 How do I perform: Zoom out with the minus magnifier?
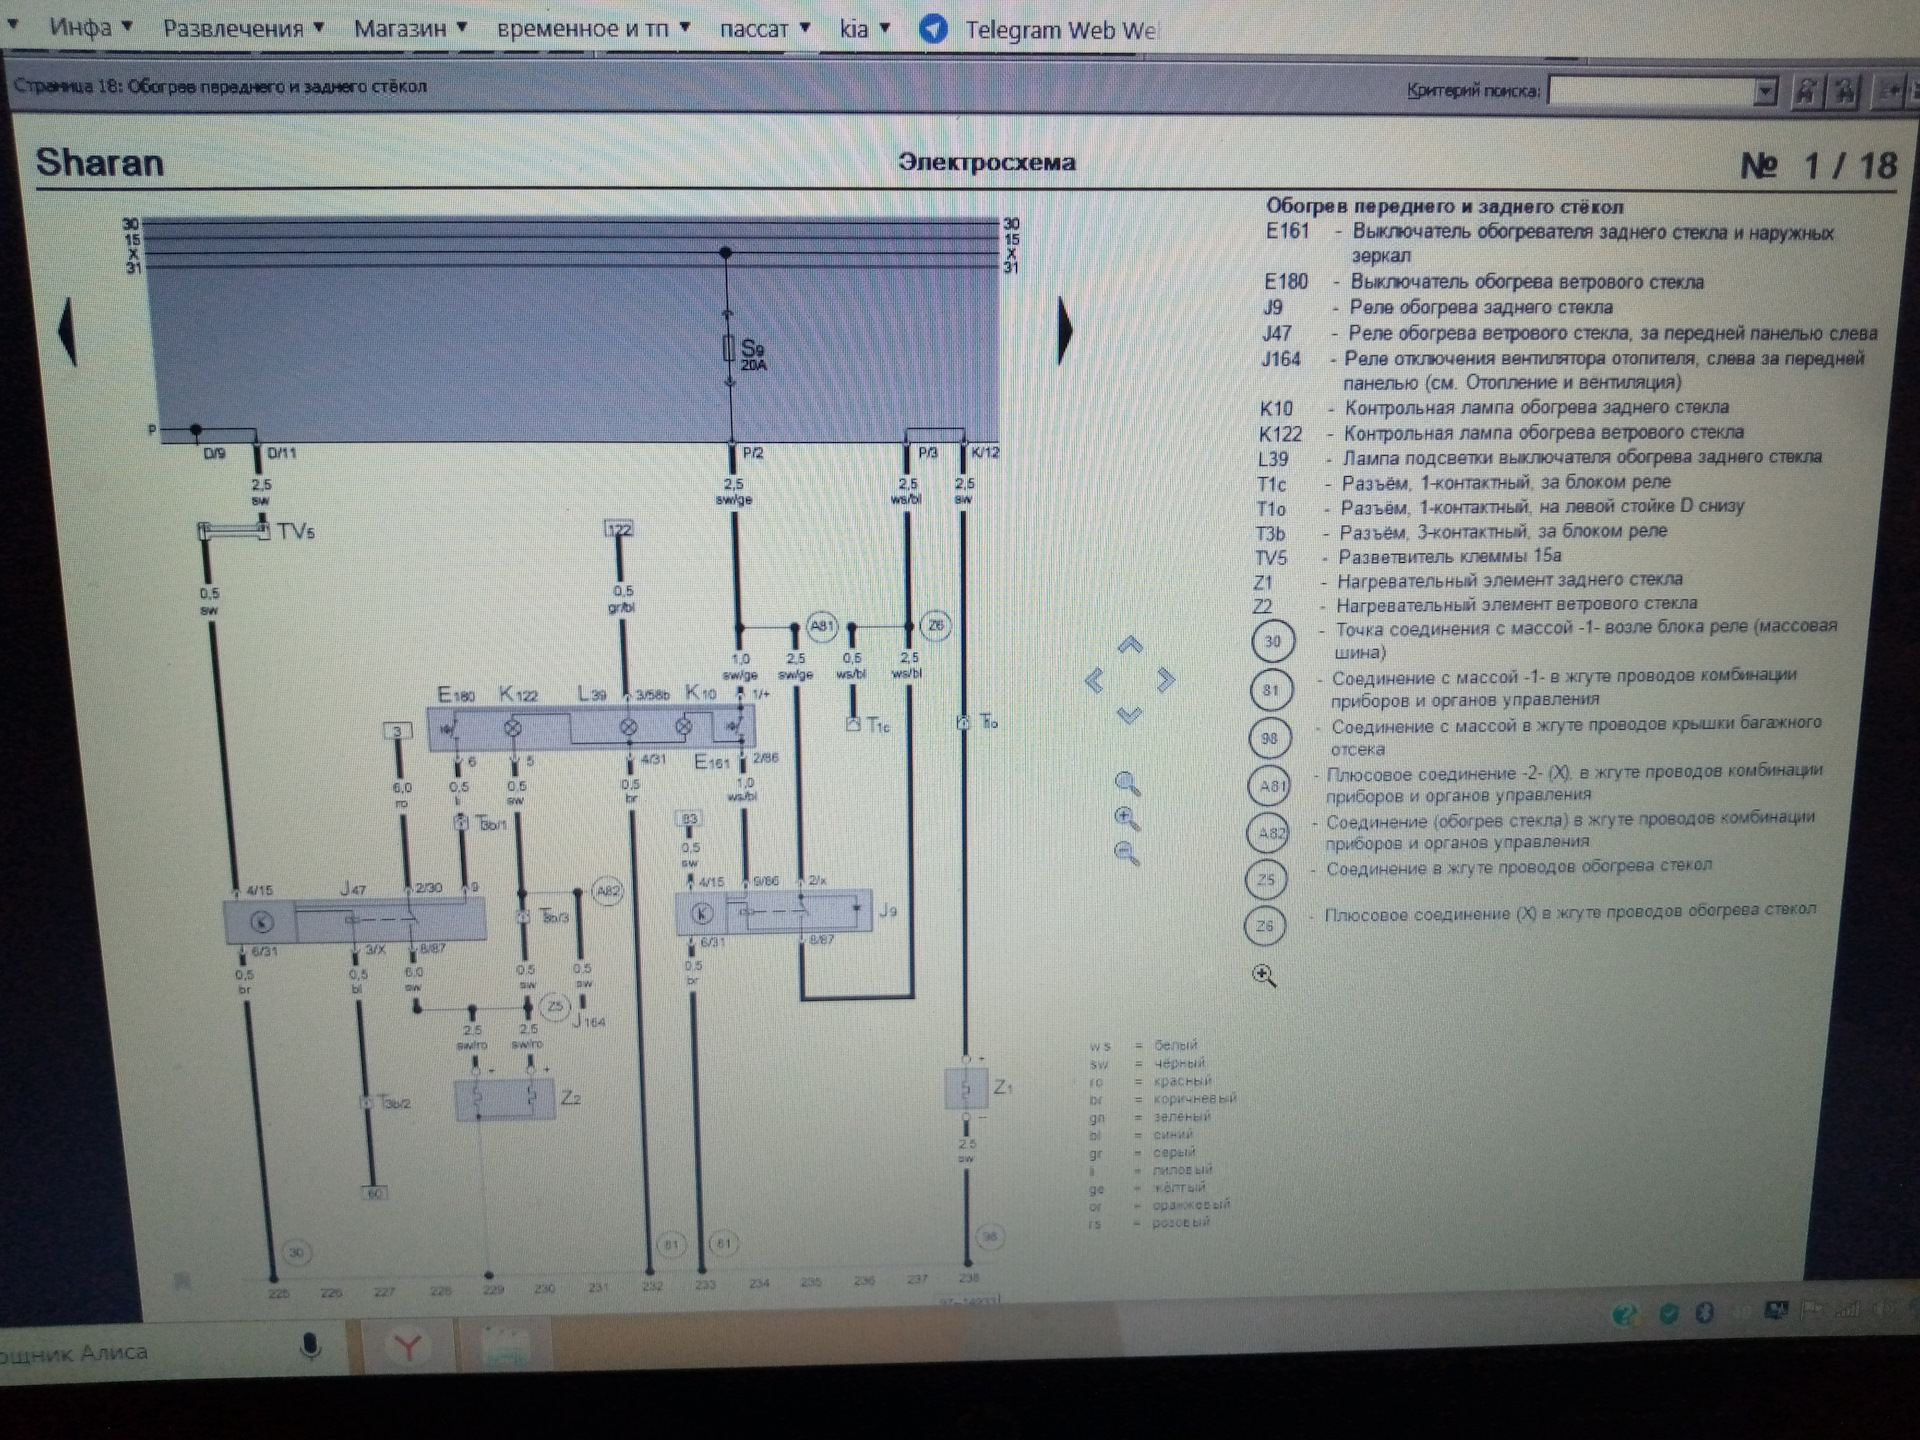coord(1127,853)
